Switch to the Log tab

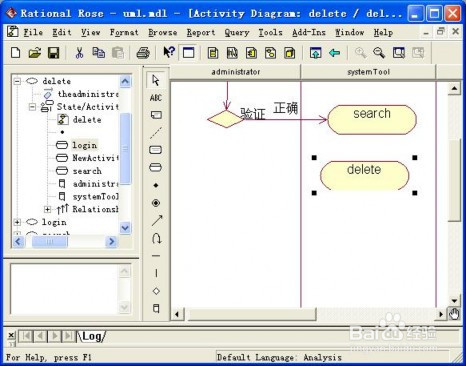[92, 336]
